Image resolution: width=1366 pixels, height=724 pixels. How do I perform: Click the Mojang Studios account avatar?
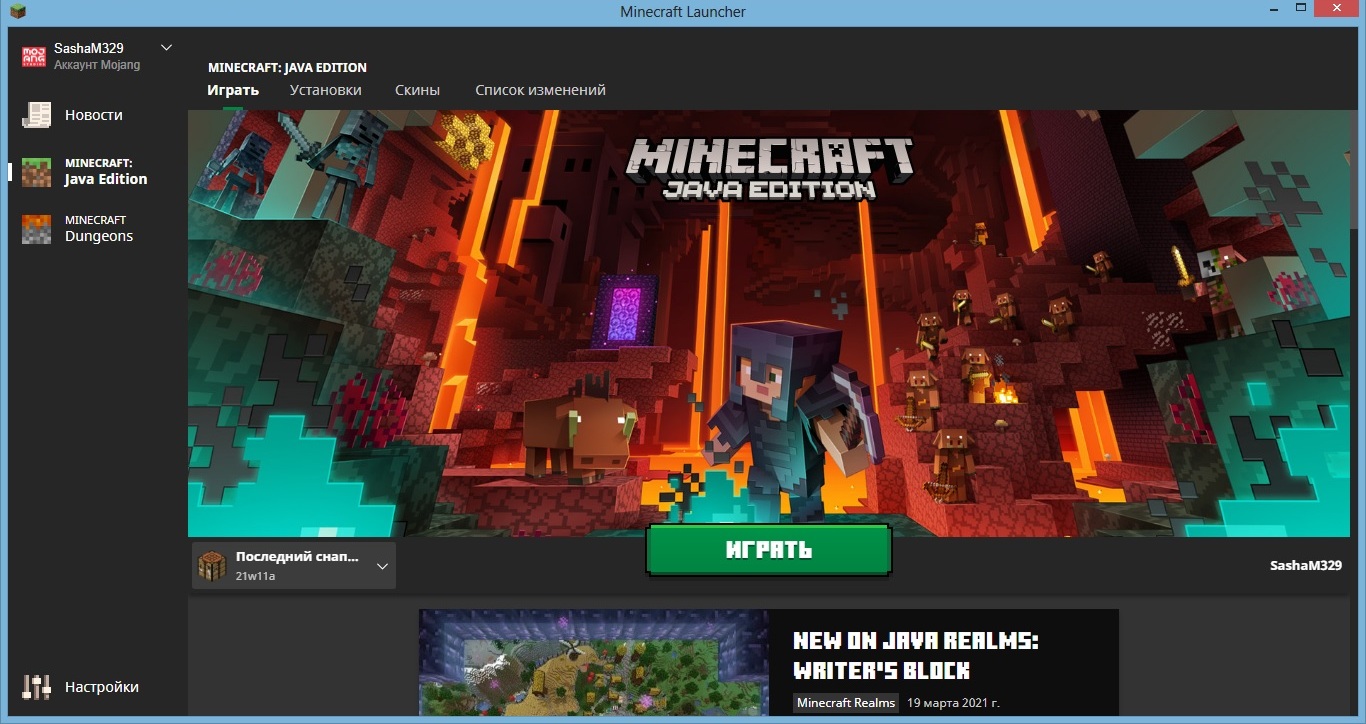click(34, 56)
